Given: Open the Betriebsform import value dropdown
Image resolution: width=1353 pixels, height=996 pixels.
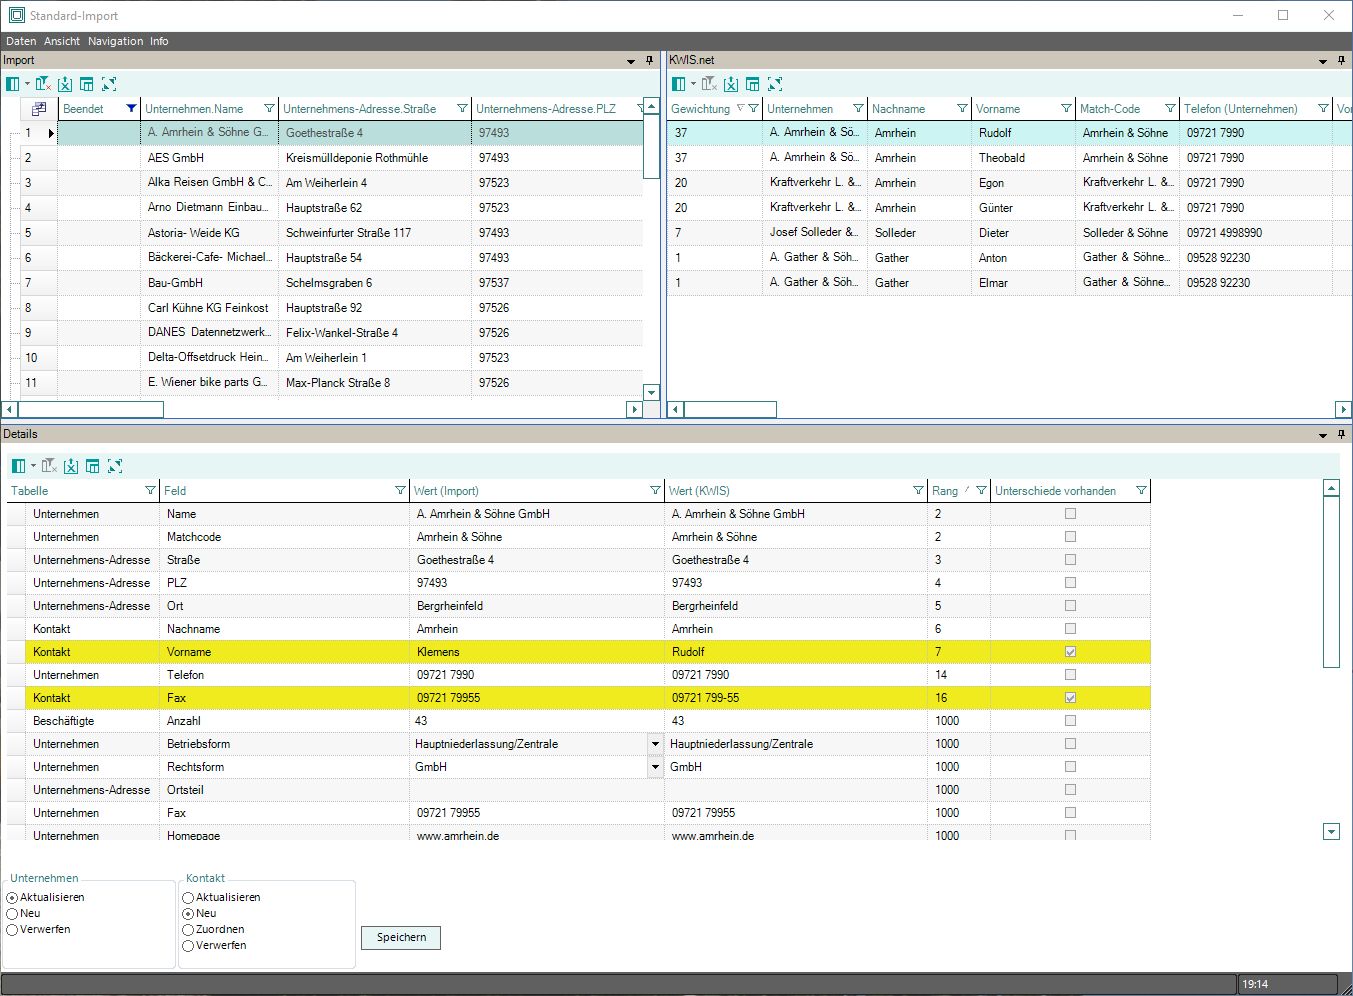Looking at the screenshot, I should pos(655,744).
